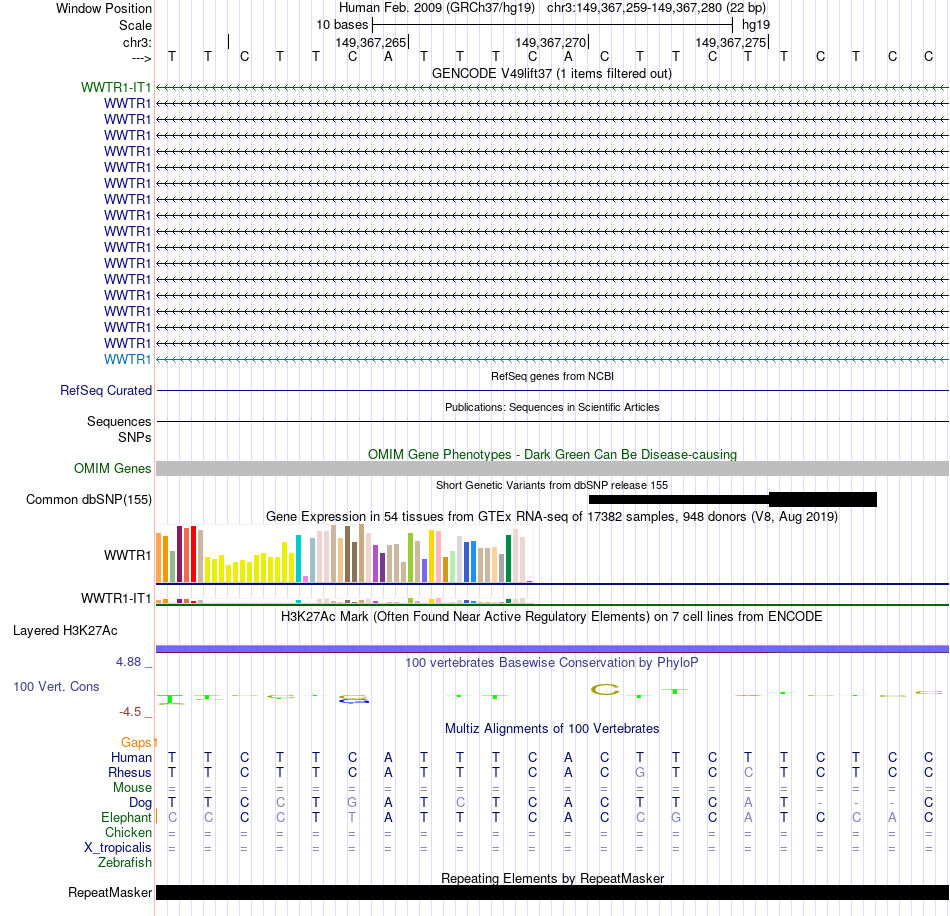Click the RepeatMasker track label

click(110, 892)
